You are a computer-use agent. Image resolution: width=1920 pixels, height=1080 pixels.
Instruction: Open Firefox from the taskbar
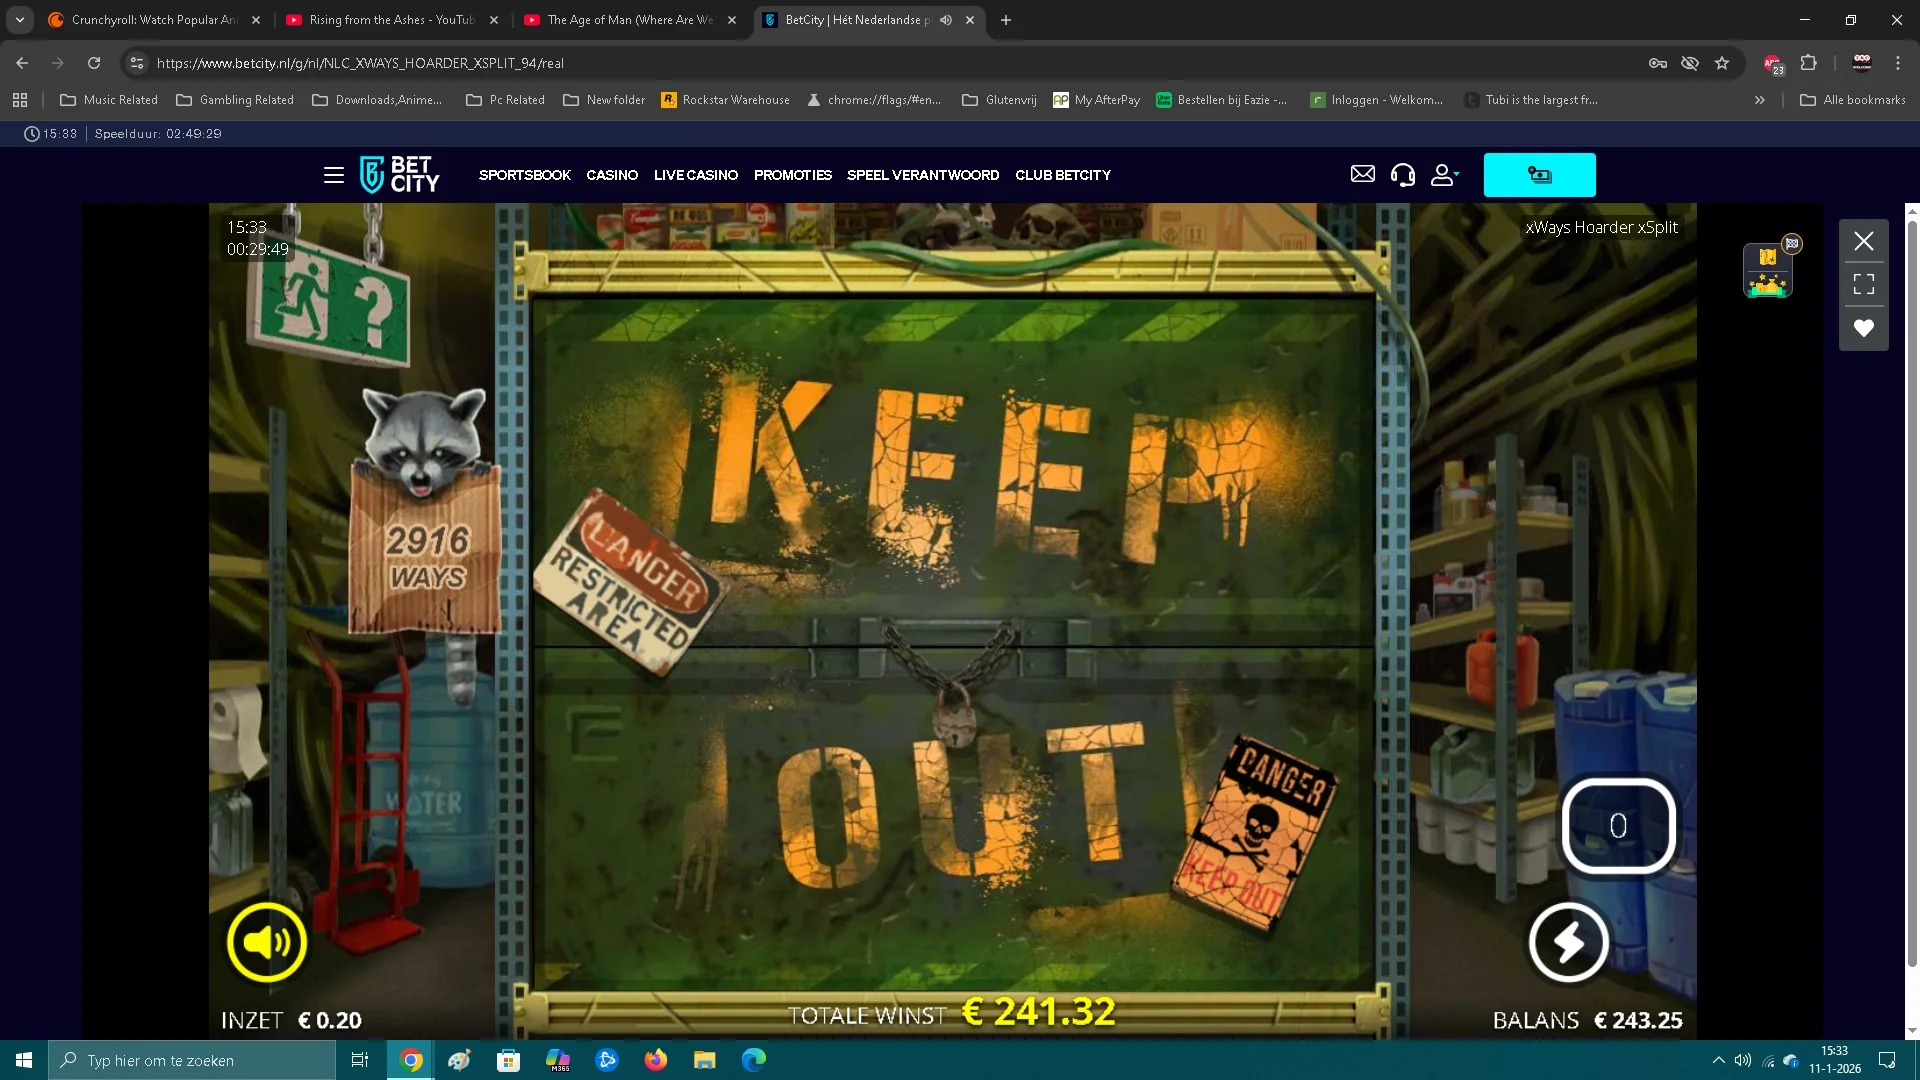[x=656, y=1060]
